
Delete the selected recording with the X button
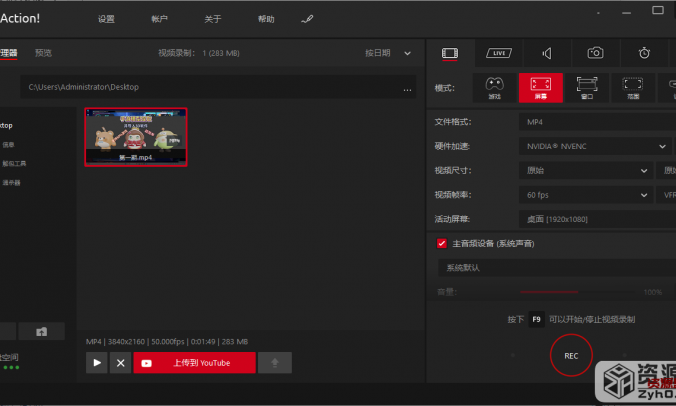pos(121,363)
